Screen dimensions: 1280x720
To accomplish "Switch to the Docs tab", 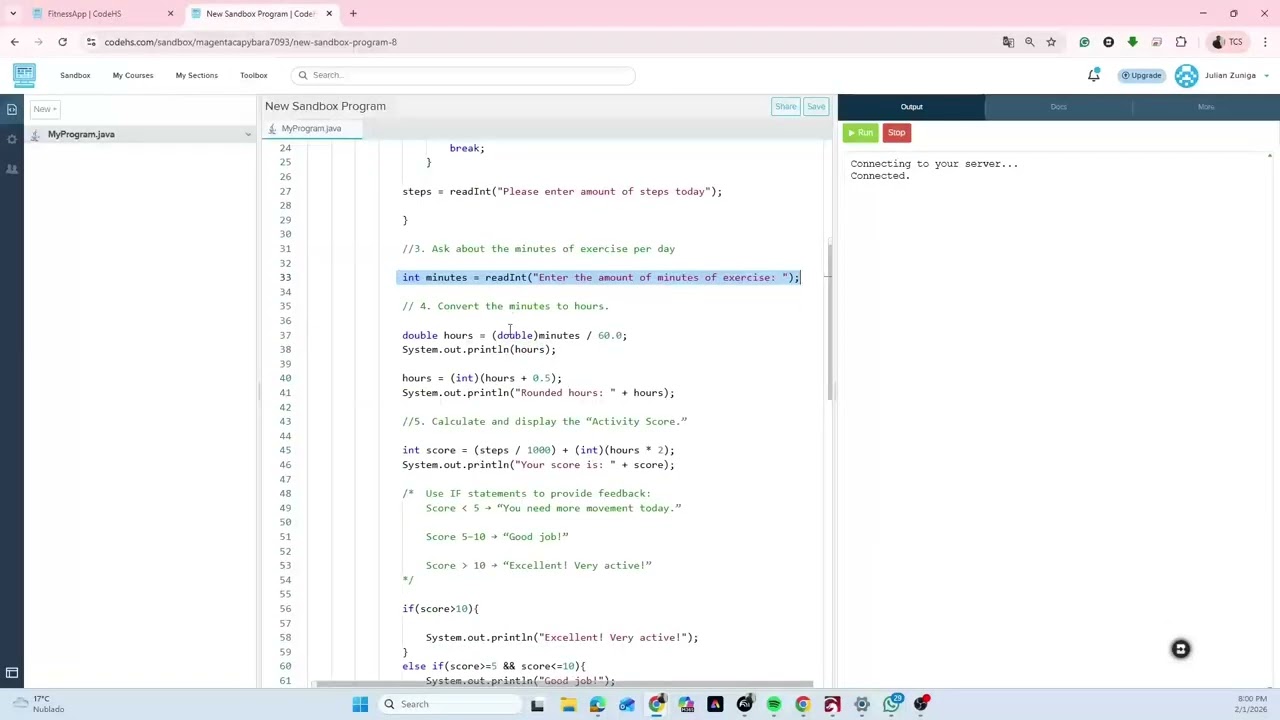I will (x=1058, y=107).
